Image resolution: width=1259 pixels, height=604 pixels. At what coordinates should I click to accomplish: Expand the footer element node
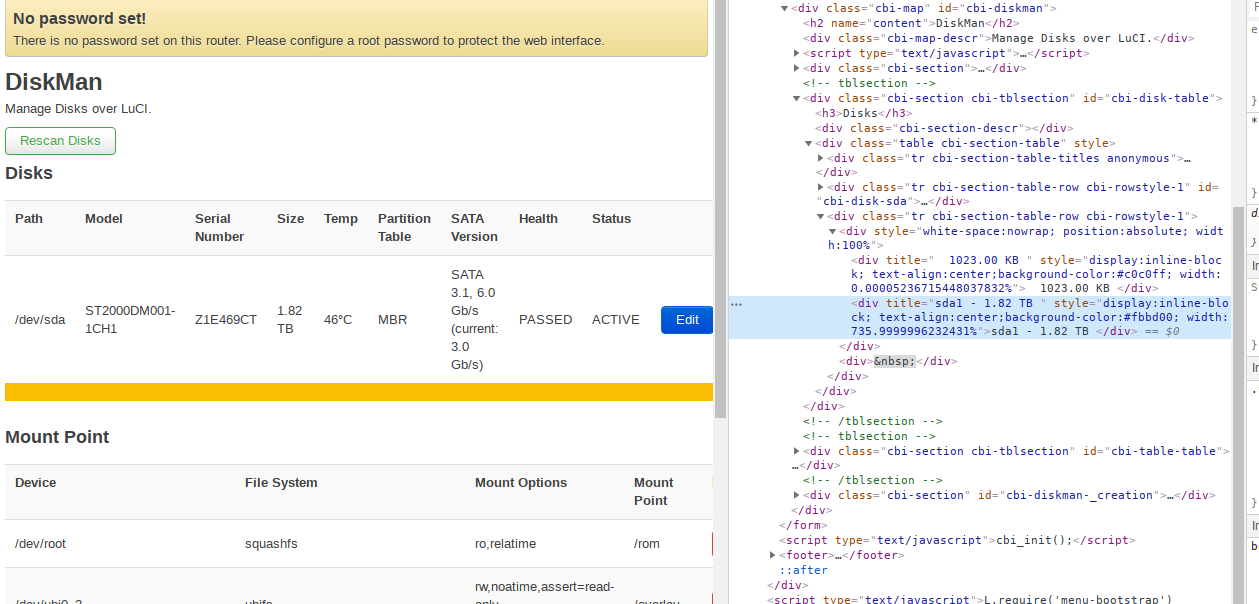[x=773, y=555]
